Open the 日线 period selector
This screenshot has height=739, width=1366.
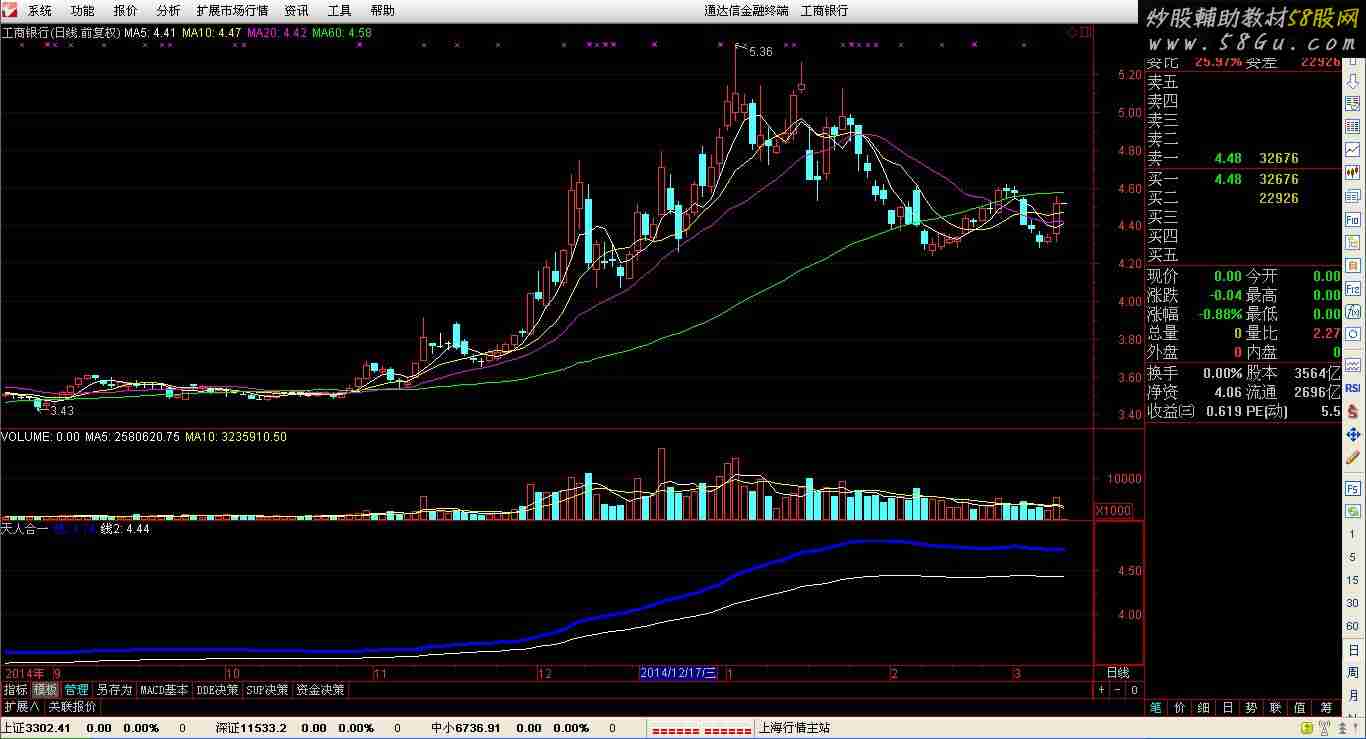[x=1118, y=673]
